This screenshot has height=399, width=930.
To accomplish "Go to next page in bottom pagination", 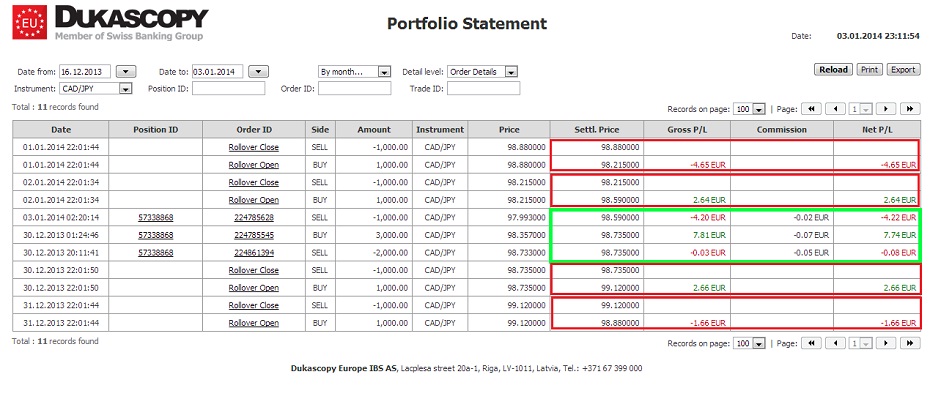I will (886, 343).
